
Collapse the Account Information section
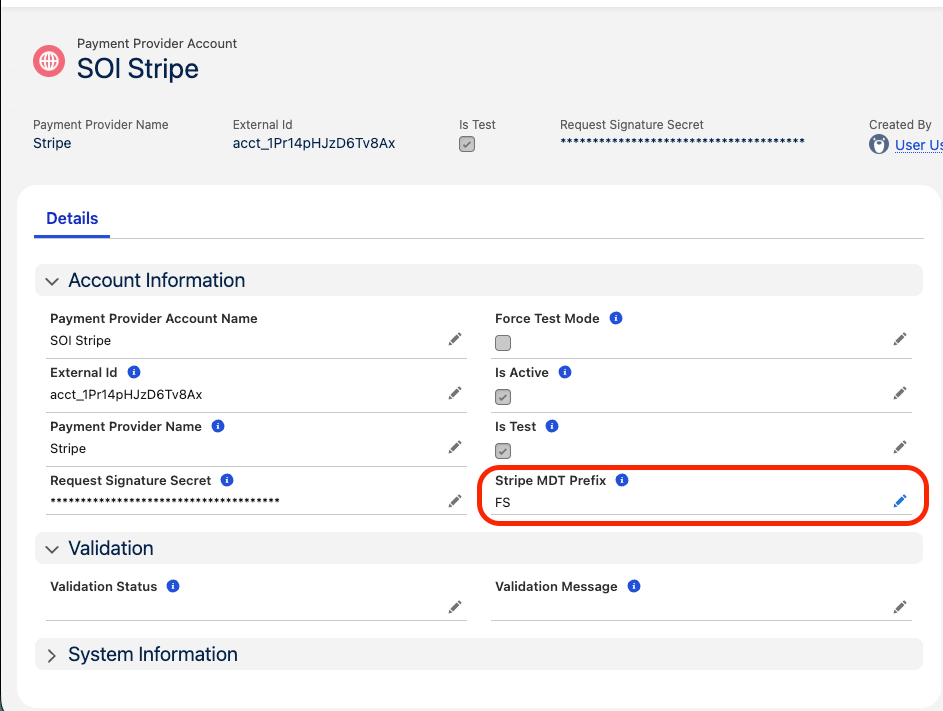pos(52,281)
